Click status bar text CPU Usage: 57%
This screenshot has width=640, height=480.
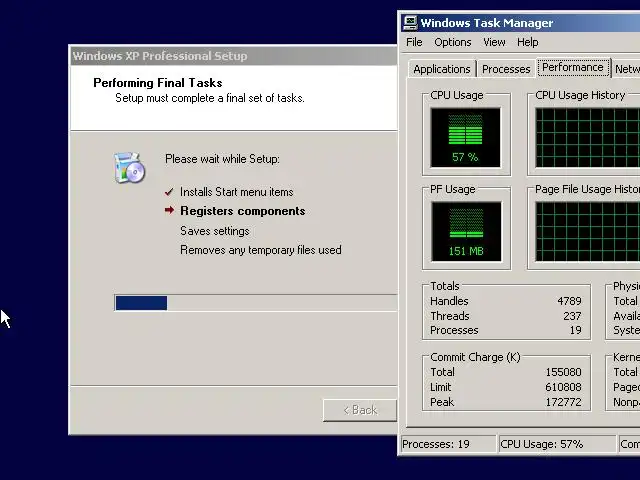(x=542, y=444)
